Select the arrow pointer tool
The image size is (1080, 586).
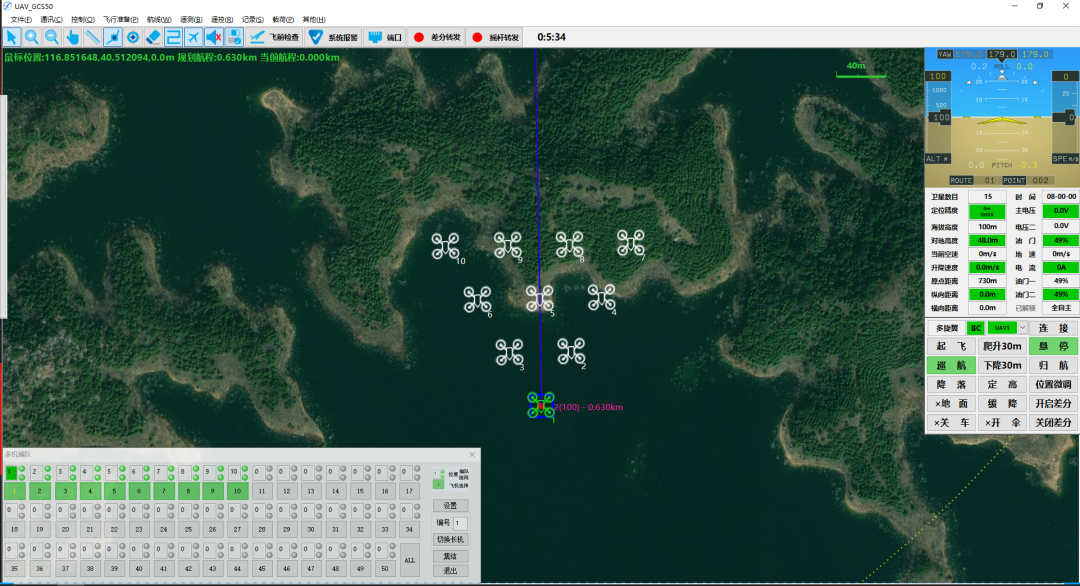[12, 37]
